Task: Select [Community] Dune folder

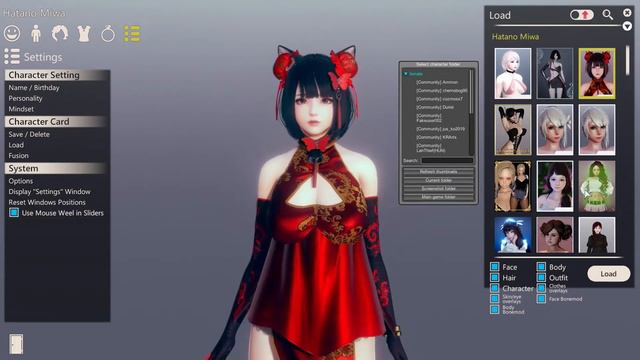Action: point(435,107)
